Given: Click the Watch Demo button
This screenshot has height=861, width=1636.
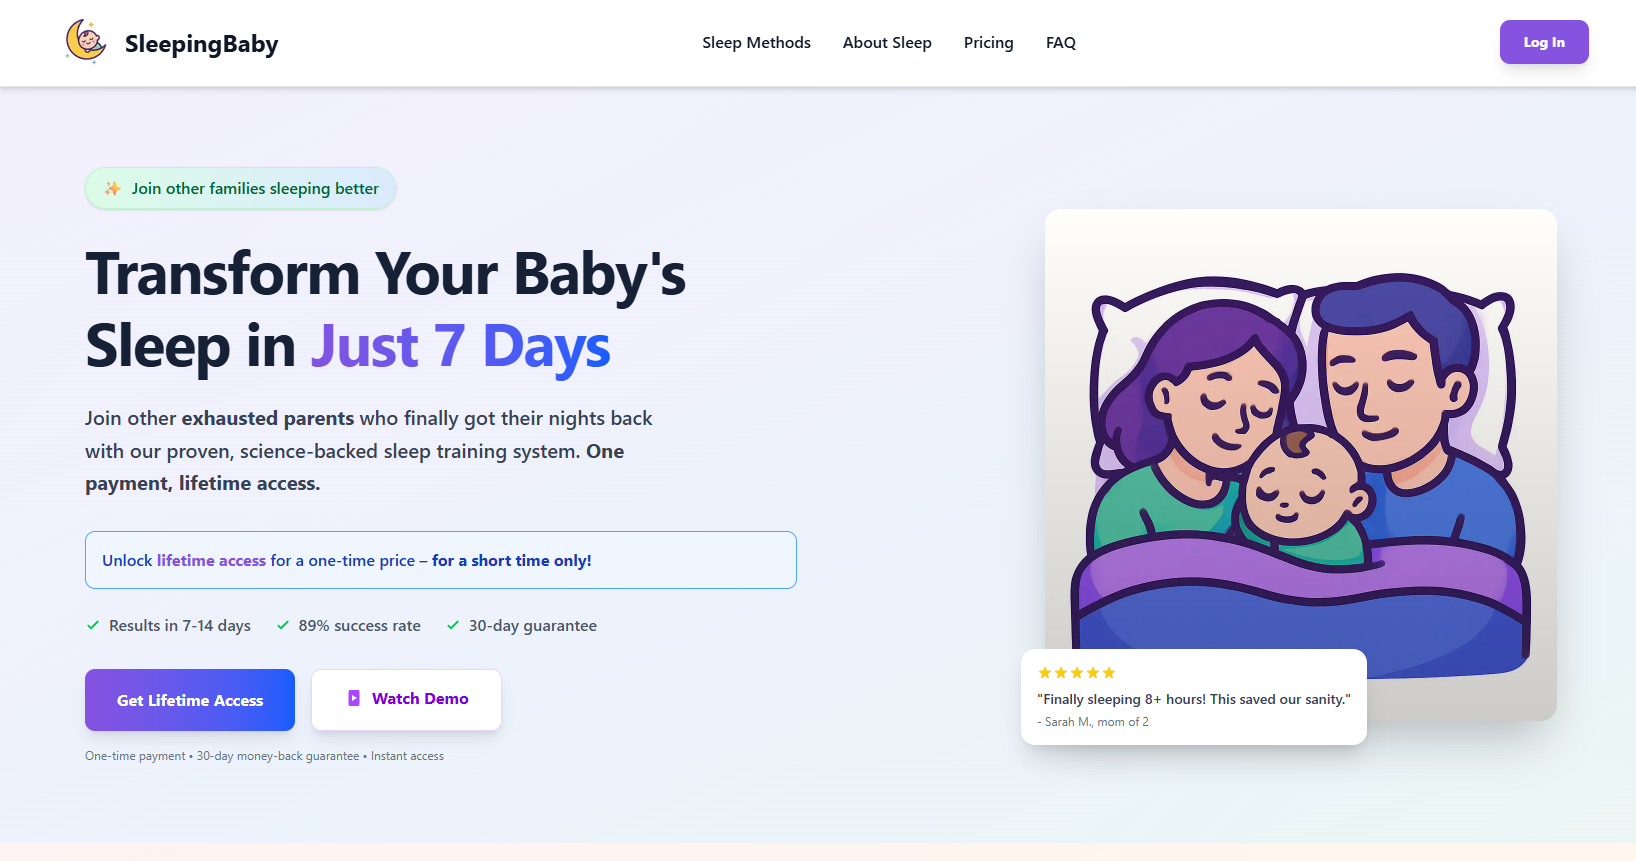Looking at the screenshot, I should pos(406,698).
